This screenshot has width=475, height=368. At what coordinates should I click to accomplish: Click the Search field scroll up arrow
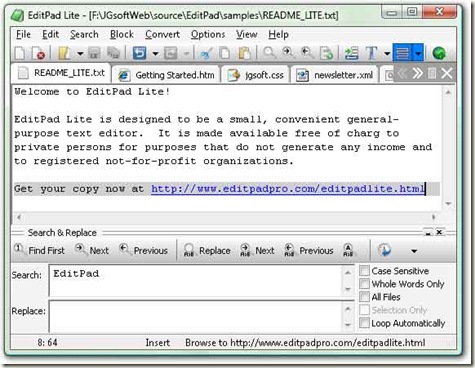click(x=348, y=273)
